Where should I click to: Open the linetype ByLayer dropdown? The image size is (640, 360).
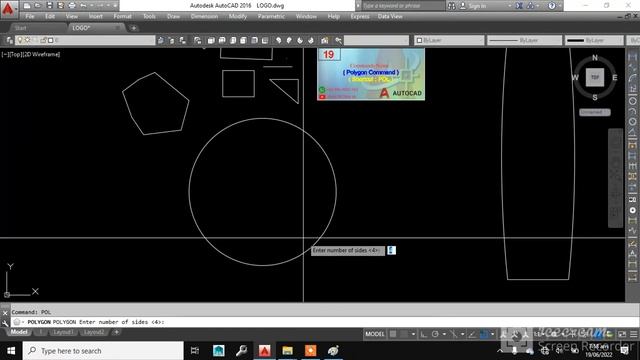[x=524, y=40]
